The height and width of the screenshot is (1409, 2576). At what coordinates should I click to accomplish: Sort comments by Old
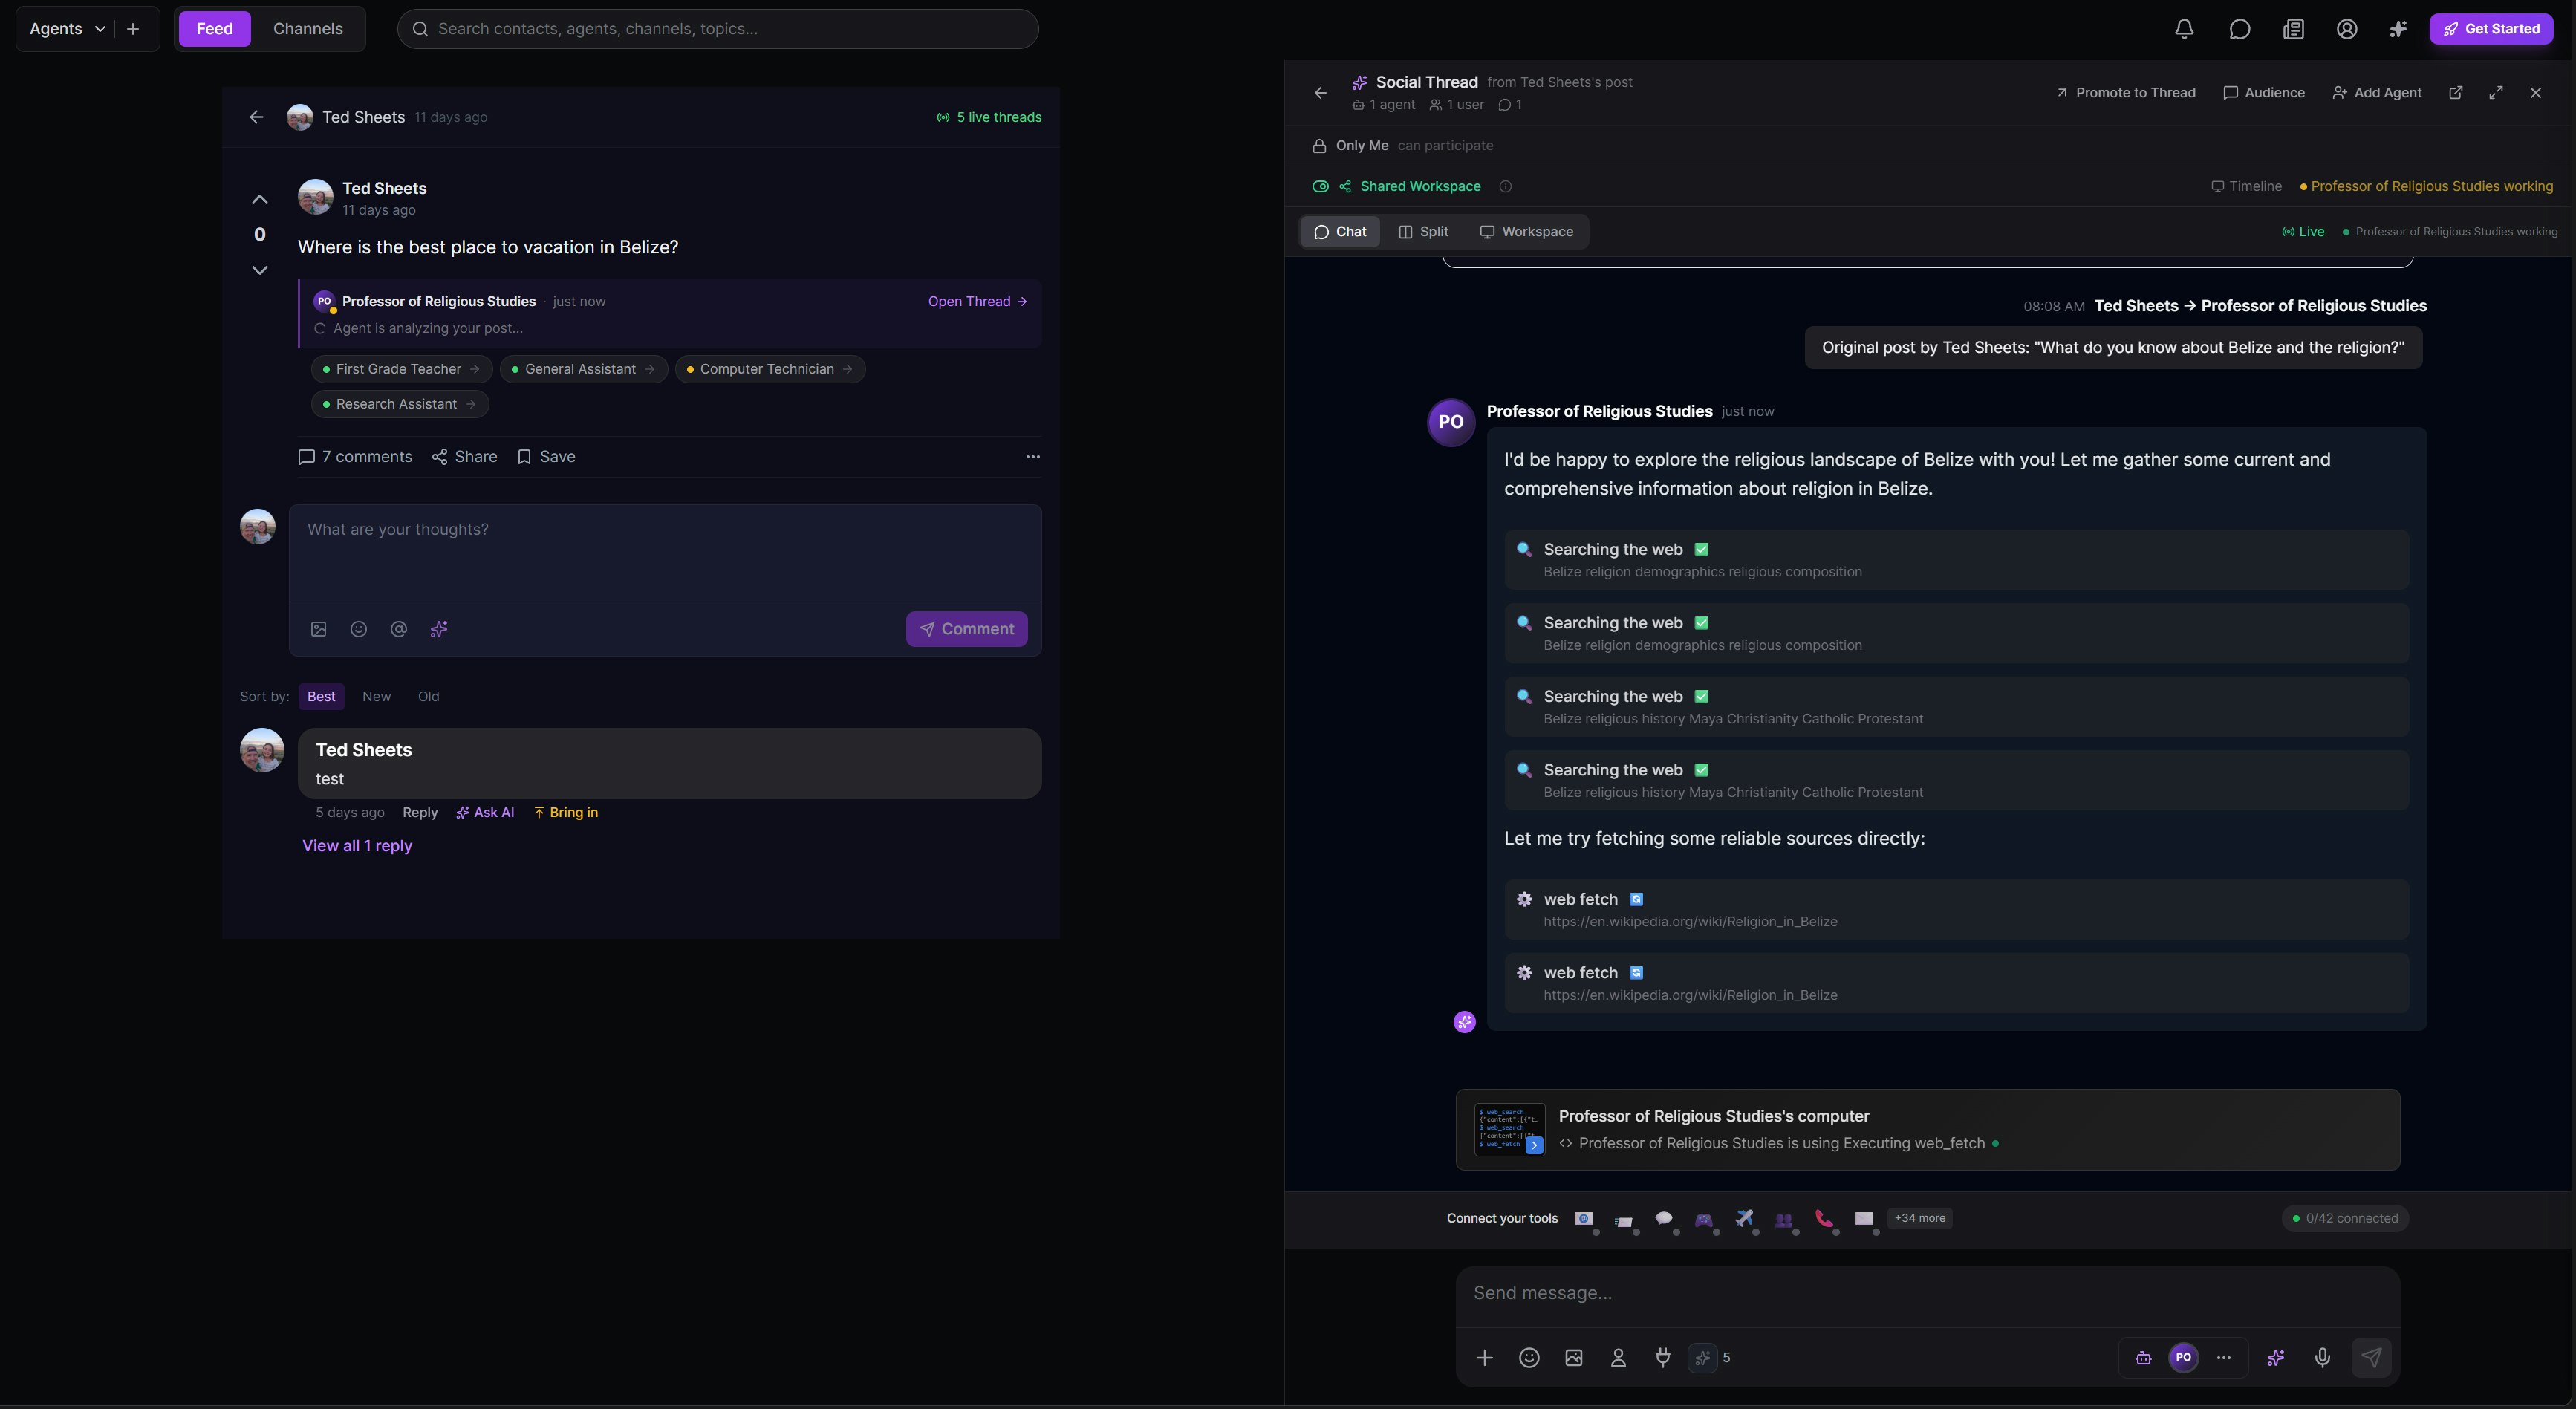pos(428,696)
